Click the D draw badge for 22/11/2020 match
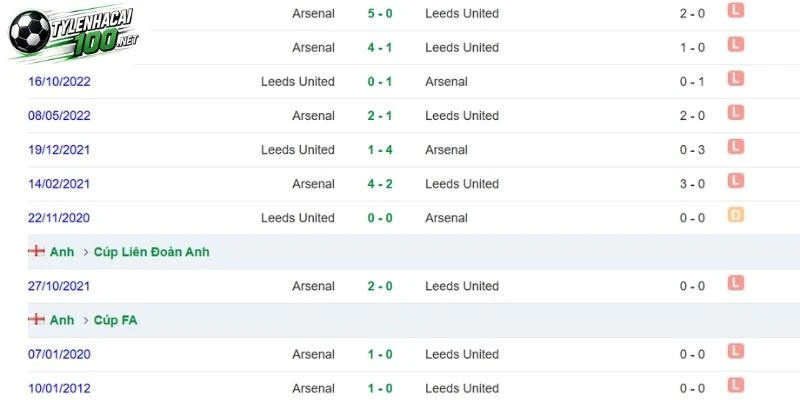800x400 pixels. coord(736,215)
